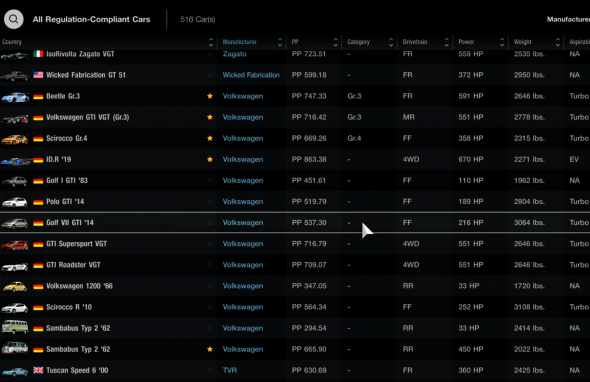Image resolution: width=590 pixels, height=382 pixels.
Task: Choose the green Sambabus thumbnail with PP 294.54
Action: pos(15,327)
